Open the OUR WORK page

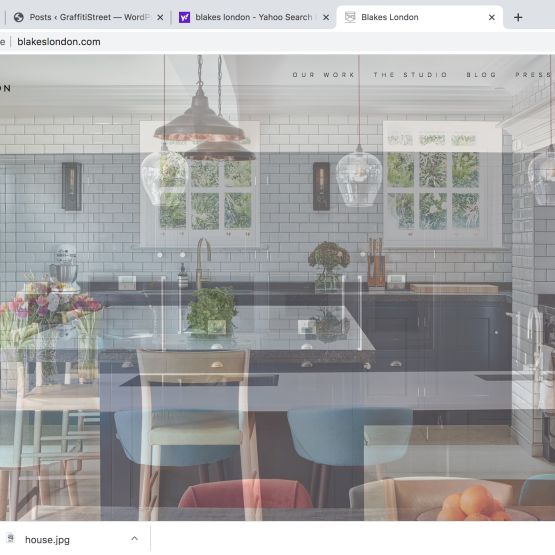point(324,75)
